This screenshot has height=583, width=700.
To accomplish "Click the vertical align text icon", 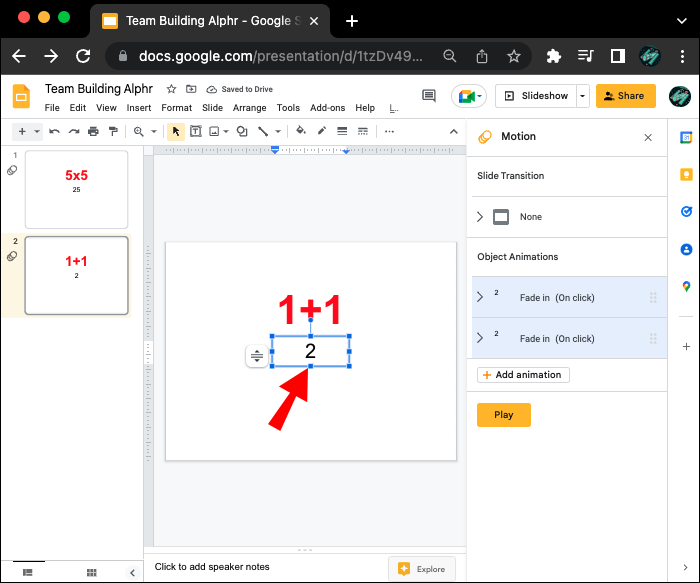I will point(257,356).
